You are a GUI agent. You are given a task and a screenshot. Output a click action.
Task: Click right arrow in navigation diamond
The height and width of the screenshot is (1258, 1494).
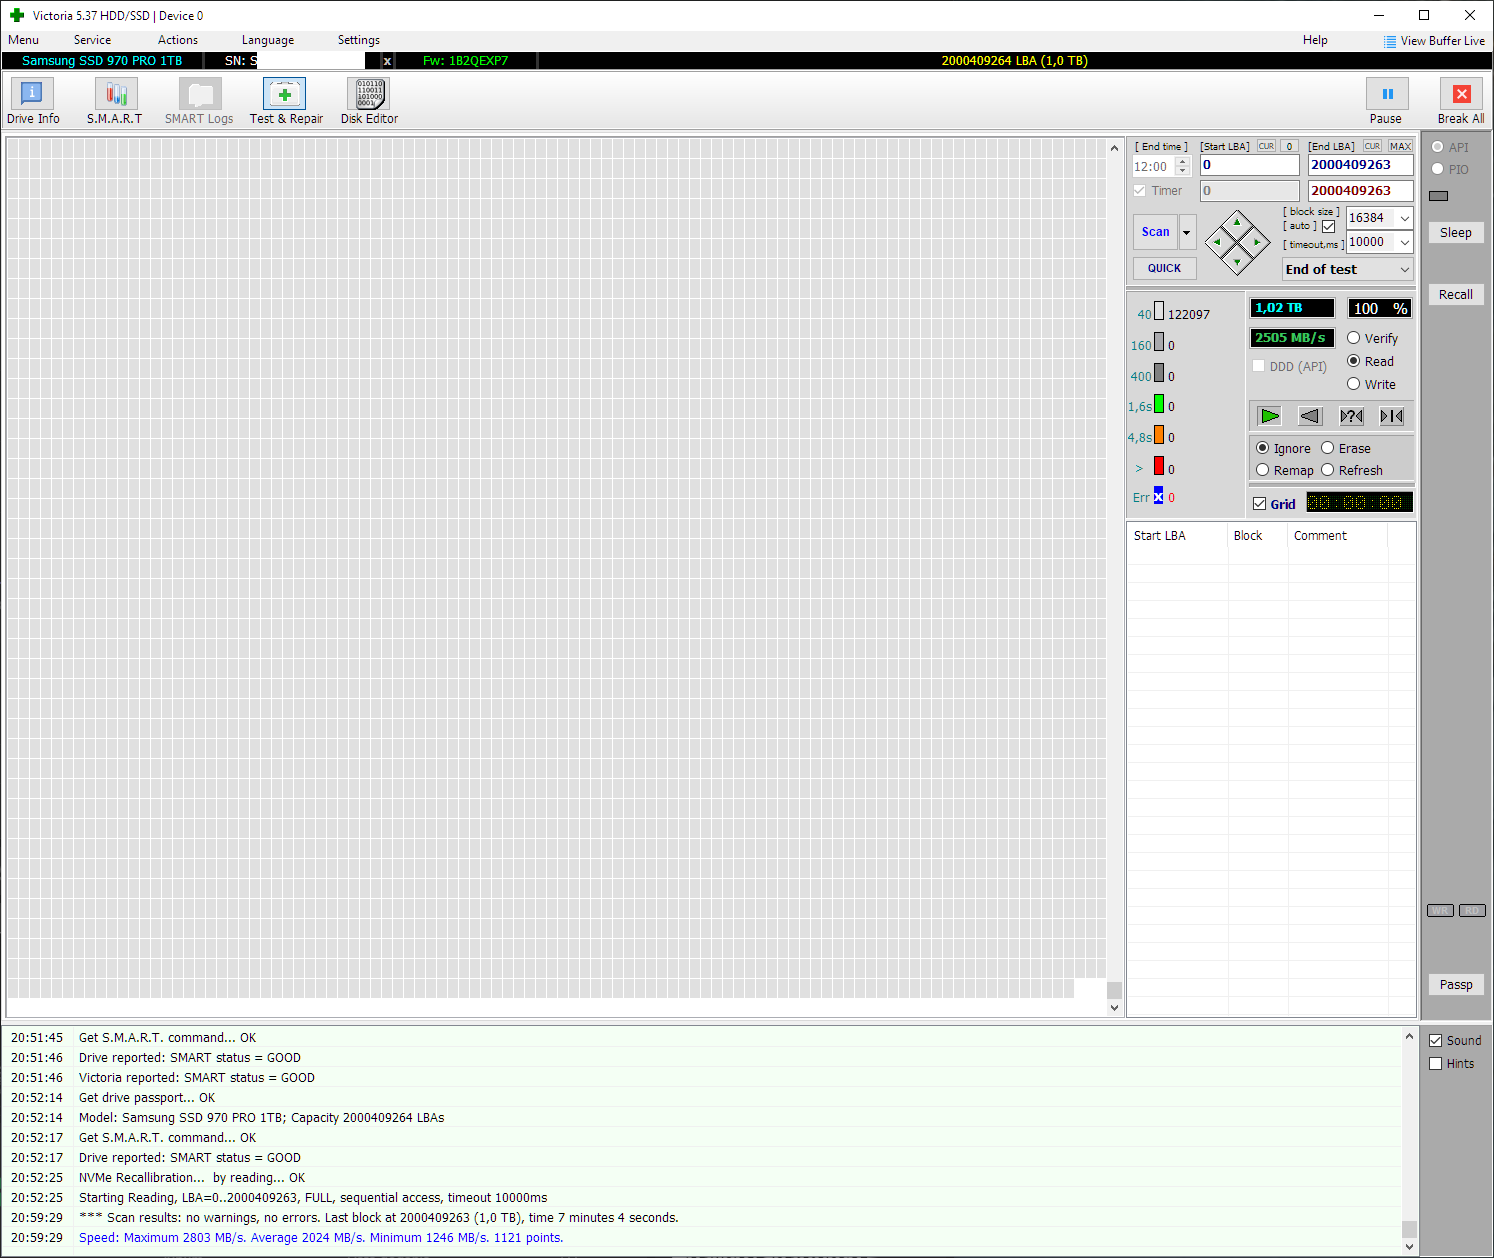point(1257,242)
